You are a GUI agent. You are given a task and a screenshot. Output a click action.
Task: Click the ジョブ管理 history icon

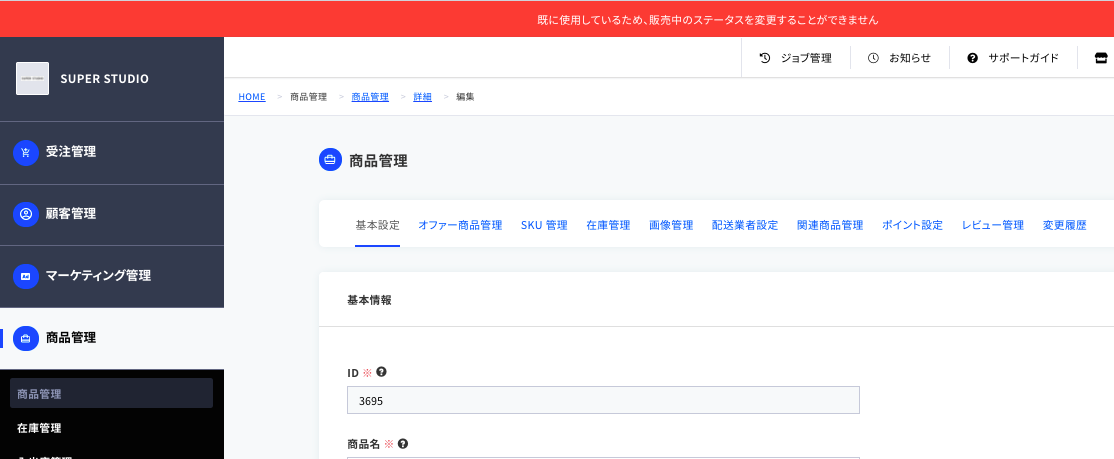(765, 58)
